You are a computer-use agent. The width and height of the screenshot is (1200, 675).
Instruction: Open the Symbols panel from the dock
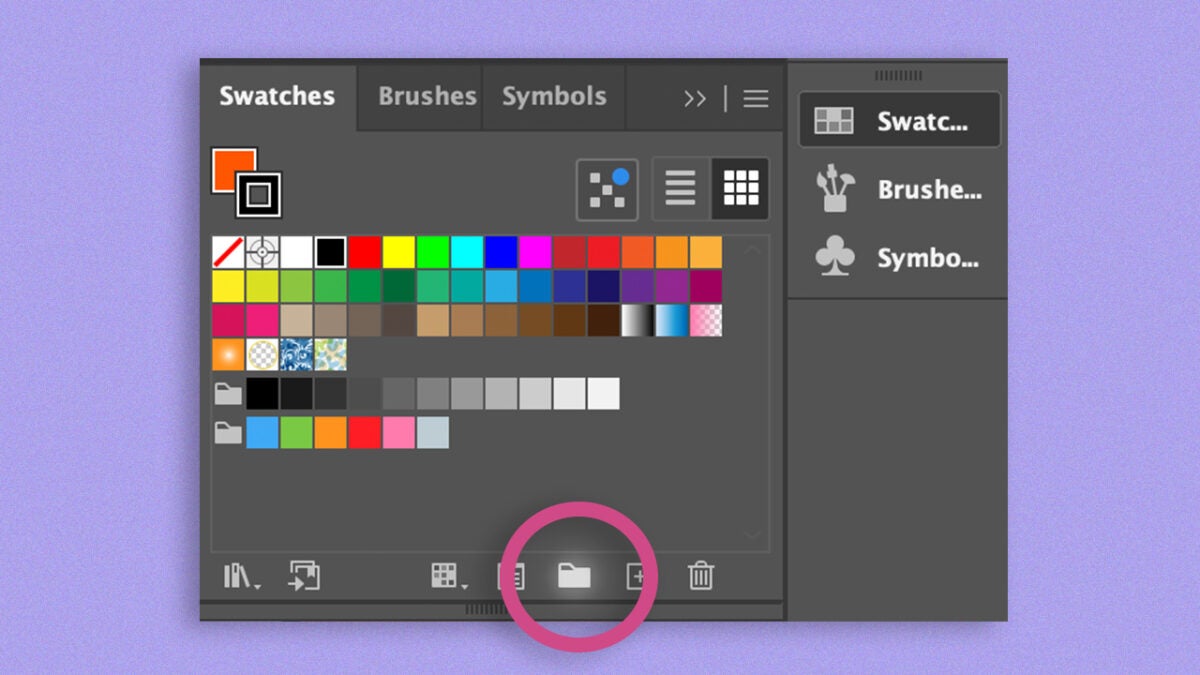pos(899,258)
